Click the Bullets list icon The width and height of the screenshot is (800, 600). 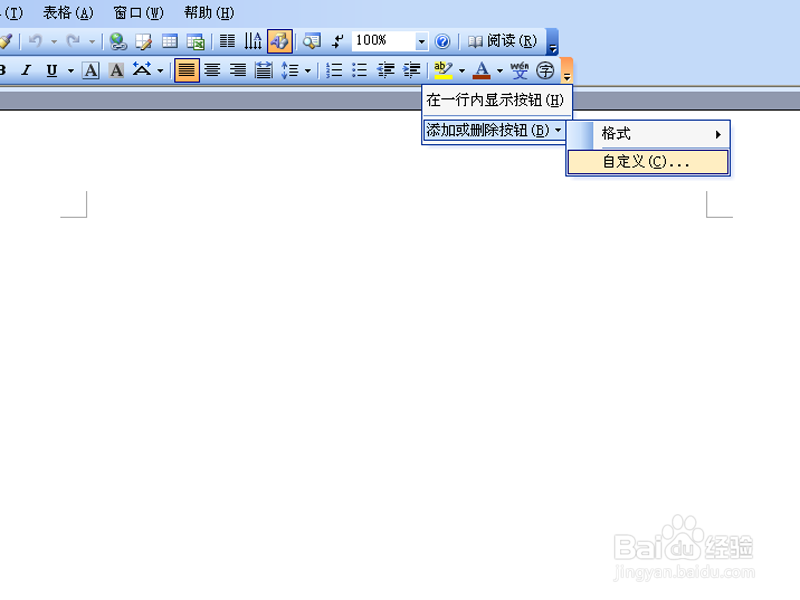coord(360,70)
